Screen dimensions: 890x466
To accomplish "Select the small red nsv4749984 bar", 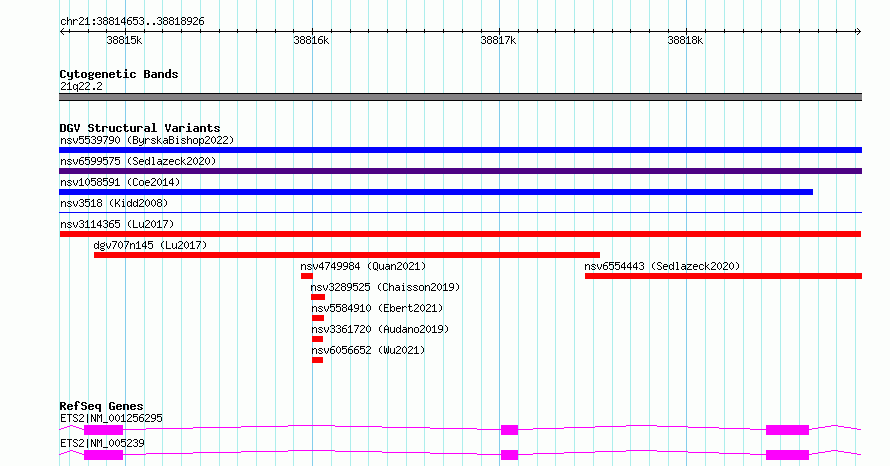I will 307,276.
